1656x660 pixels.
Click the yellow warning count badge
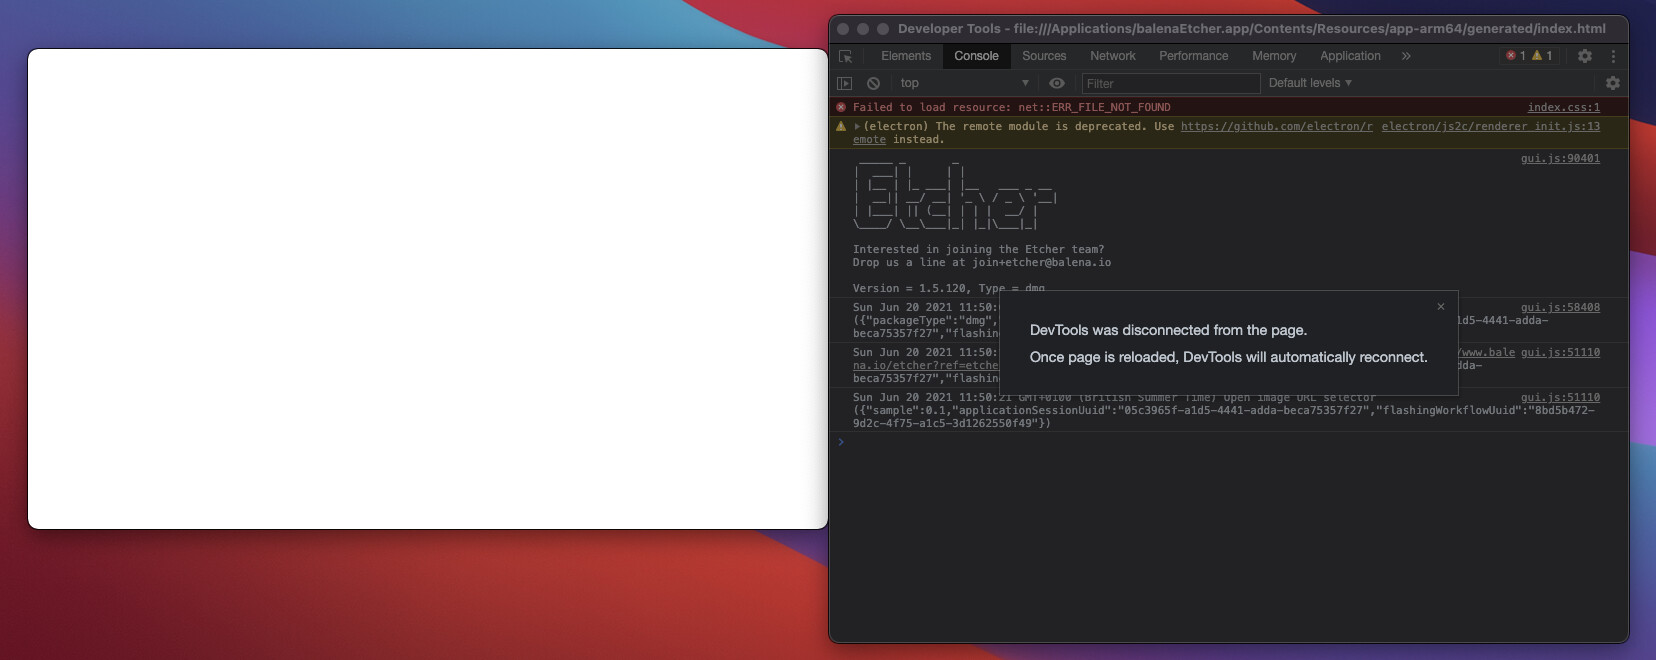click(1543, 56)
